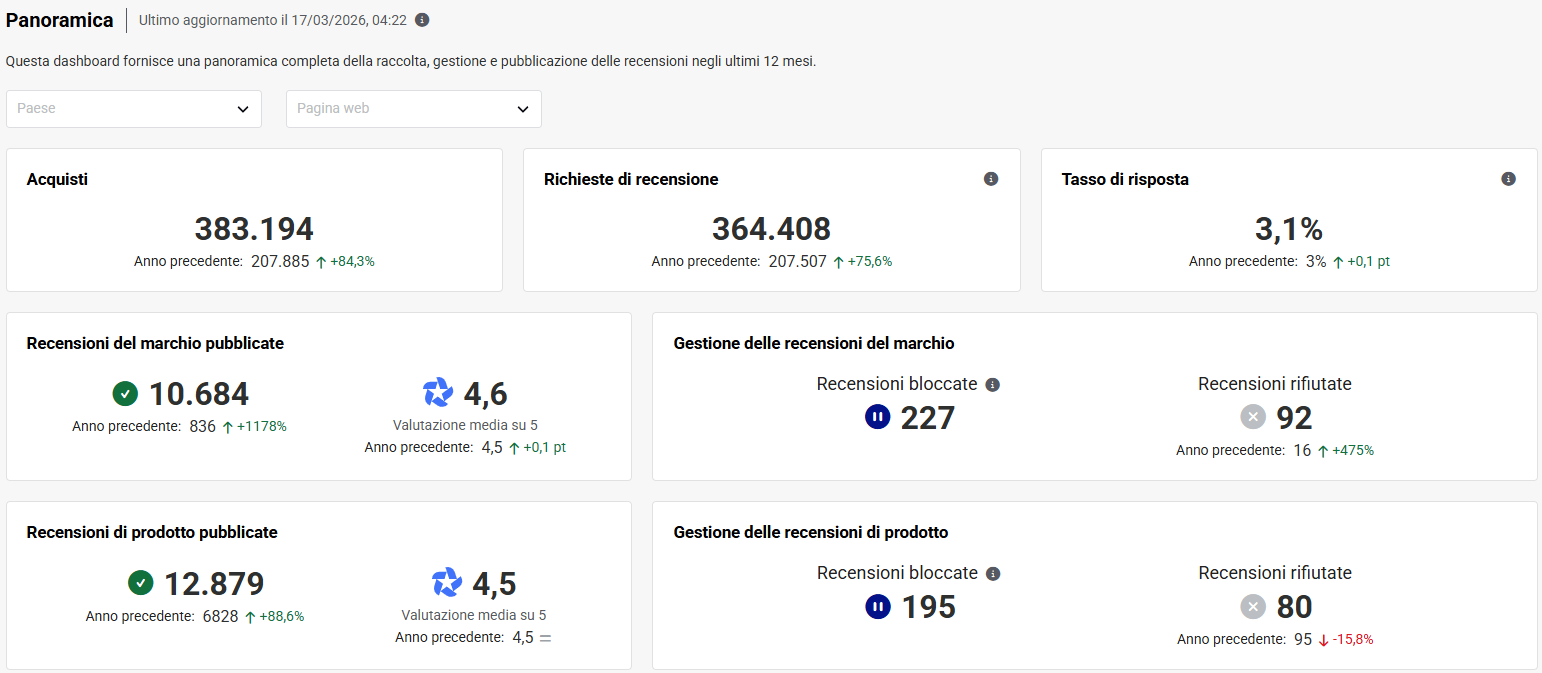
Task: Click info icon in Richieste di recensione card
Action: 991,179
